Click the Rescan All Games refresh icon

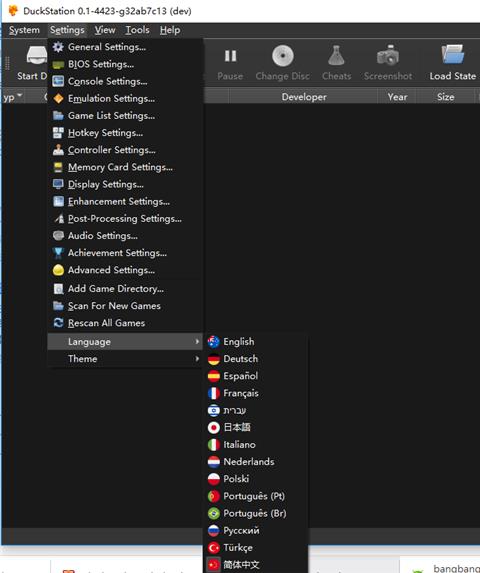[58, 323]
